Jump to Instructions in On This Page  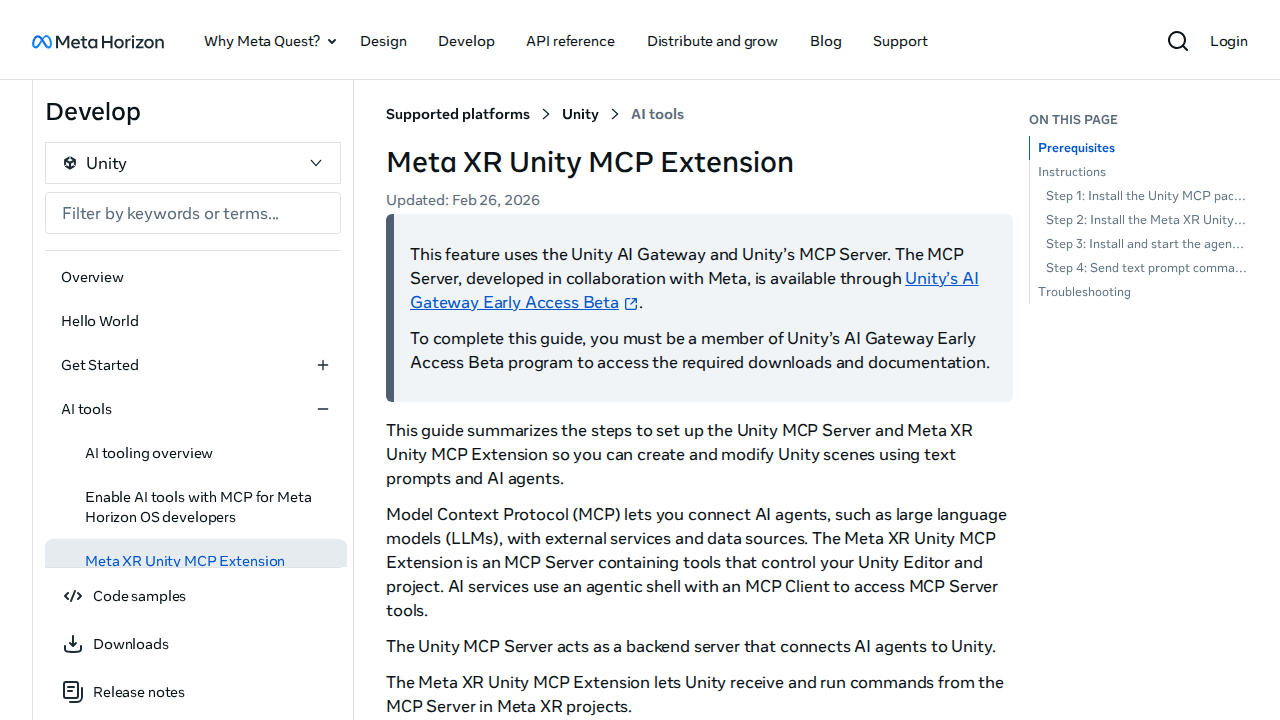coord(1072,172)
